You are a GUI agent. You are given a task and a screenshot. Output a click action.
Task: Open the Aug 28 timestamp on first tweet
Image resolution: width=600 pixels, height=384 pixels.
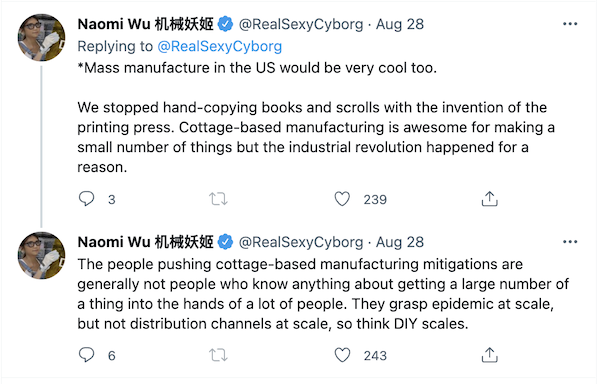[x=400, y=24]
